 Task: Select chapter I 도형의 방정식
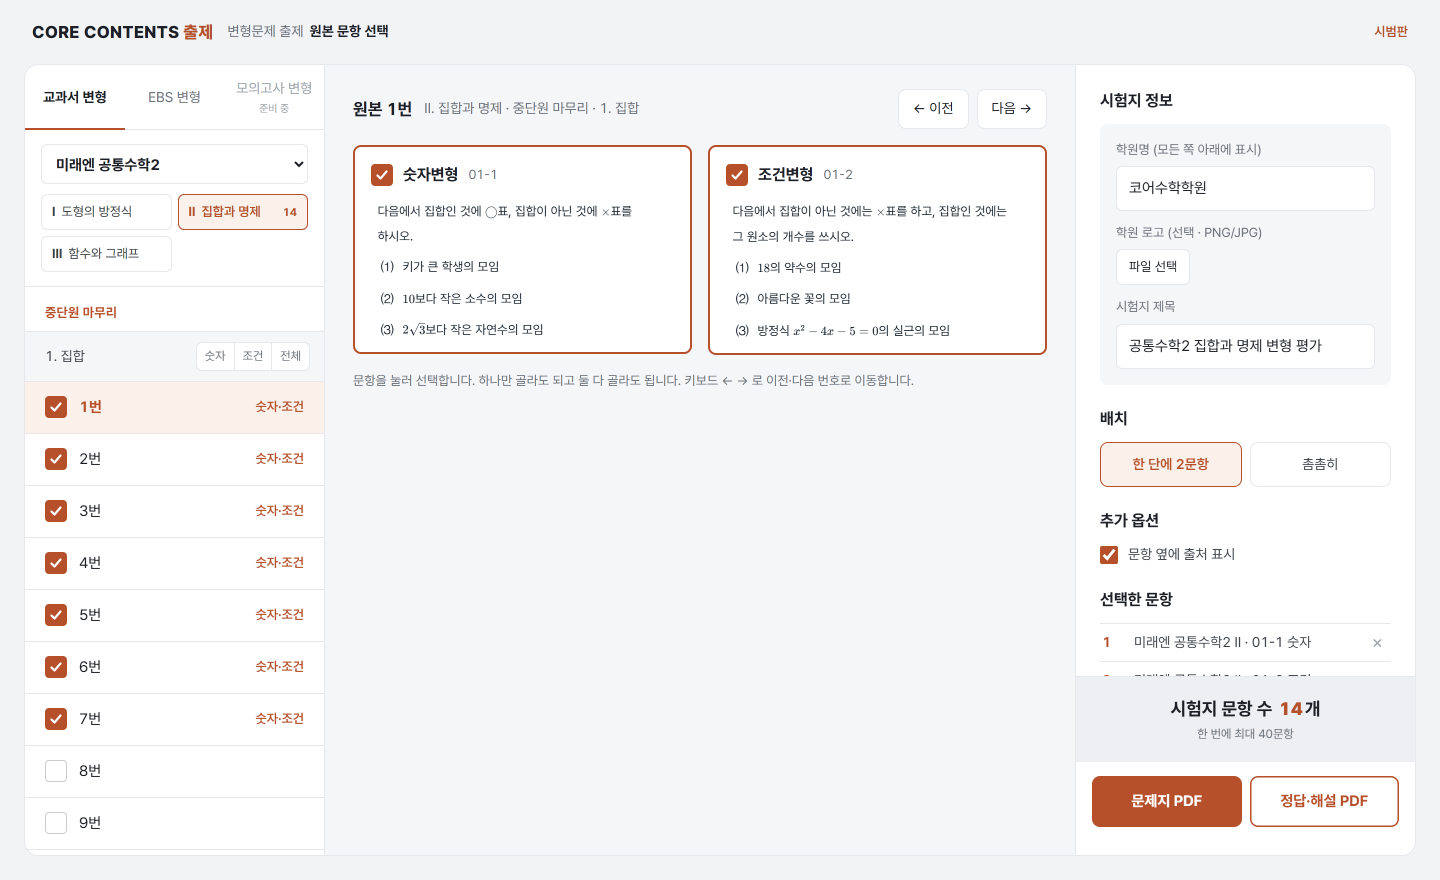pos(107,212)
